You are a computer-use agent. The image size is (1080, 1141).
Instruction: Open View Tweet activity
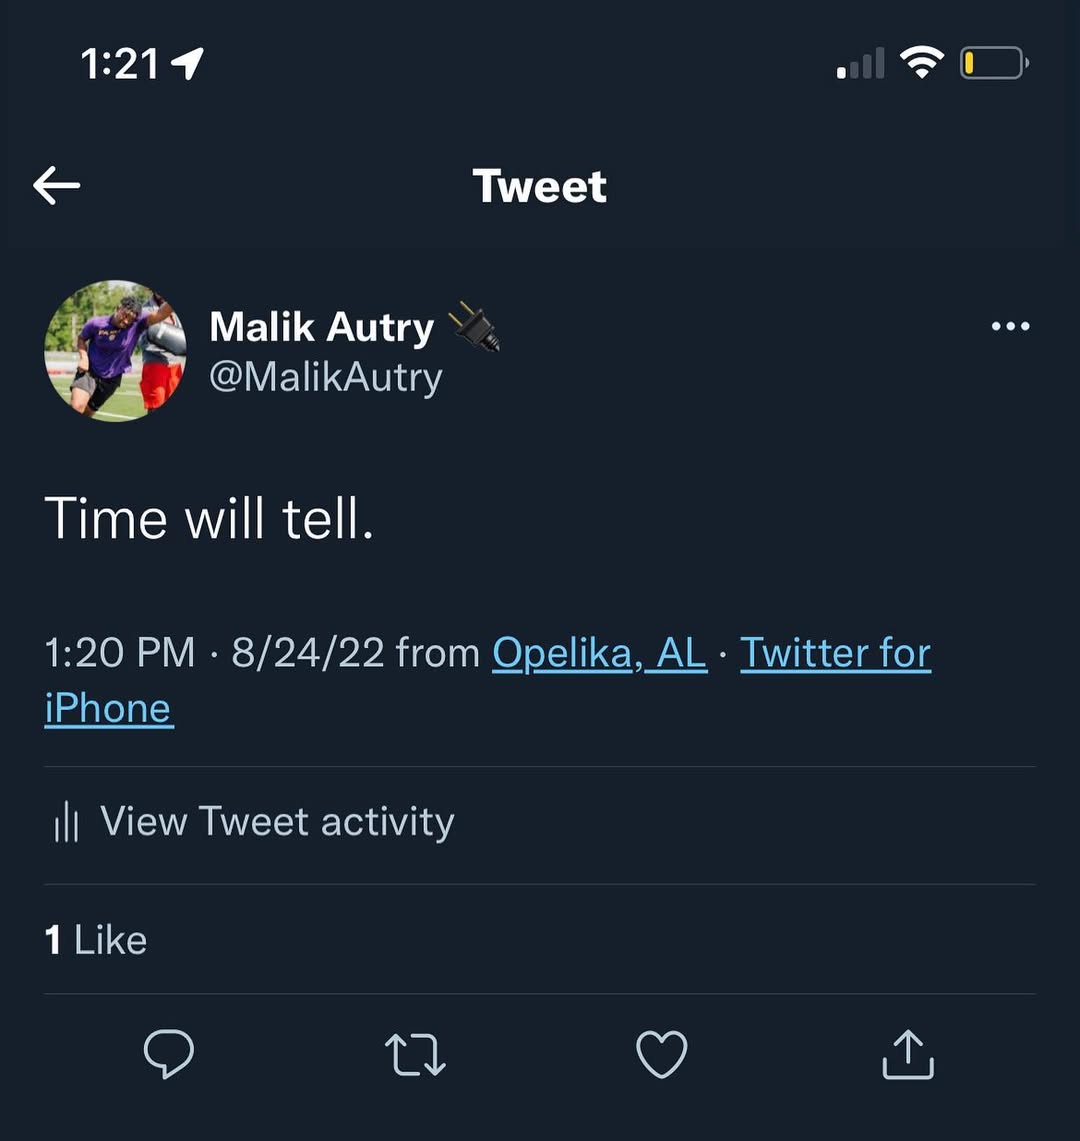277,822
